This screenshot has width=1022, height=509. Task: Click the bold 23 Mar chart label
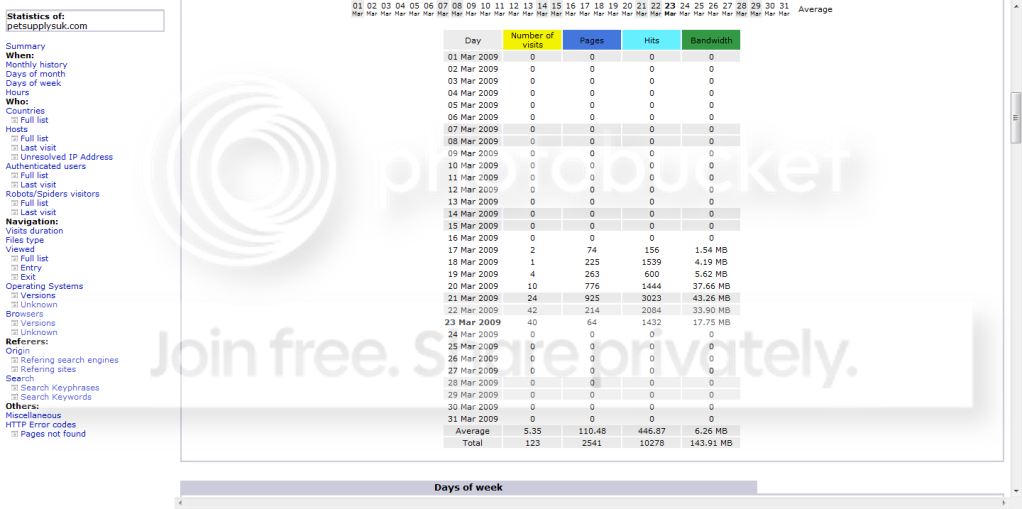670,9
